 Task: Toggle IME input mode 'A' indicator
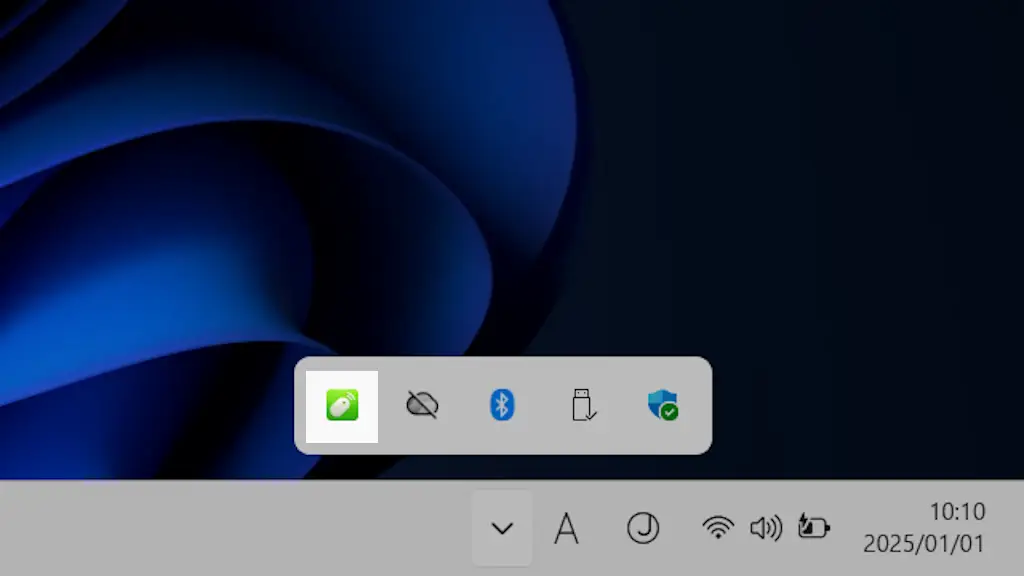click(566, 528)
